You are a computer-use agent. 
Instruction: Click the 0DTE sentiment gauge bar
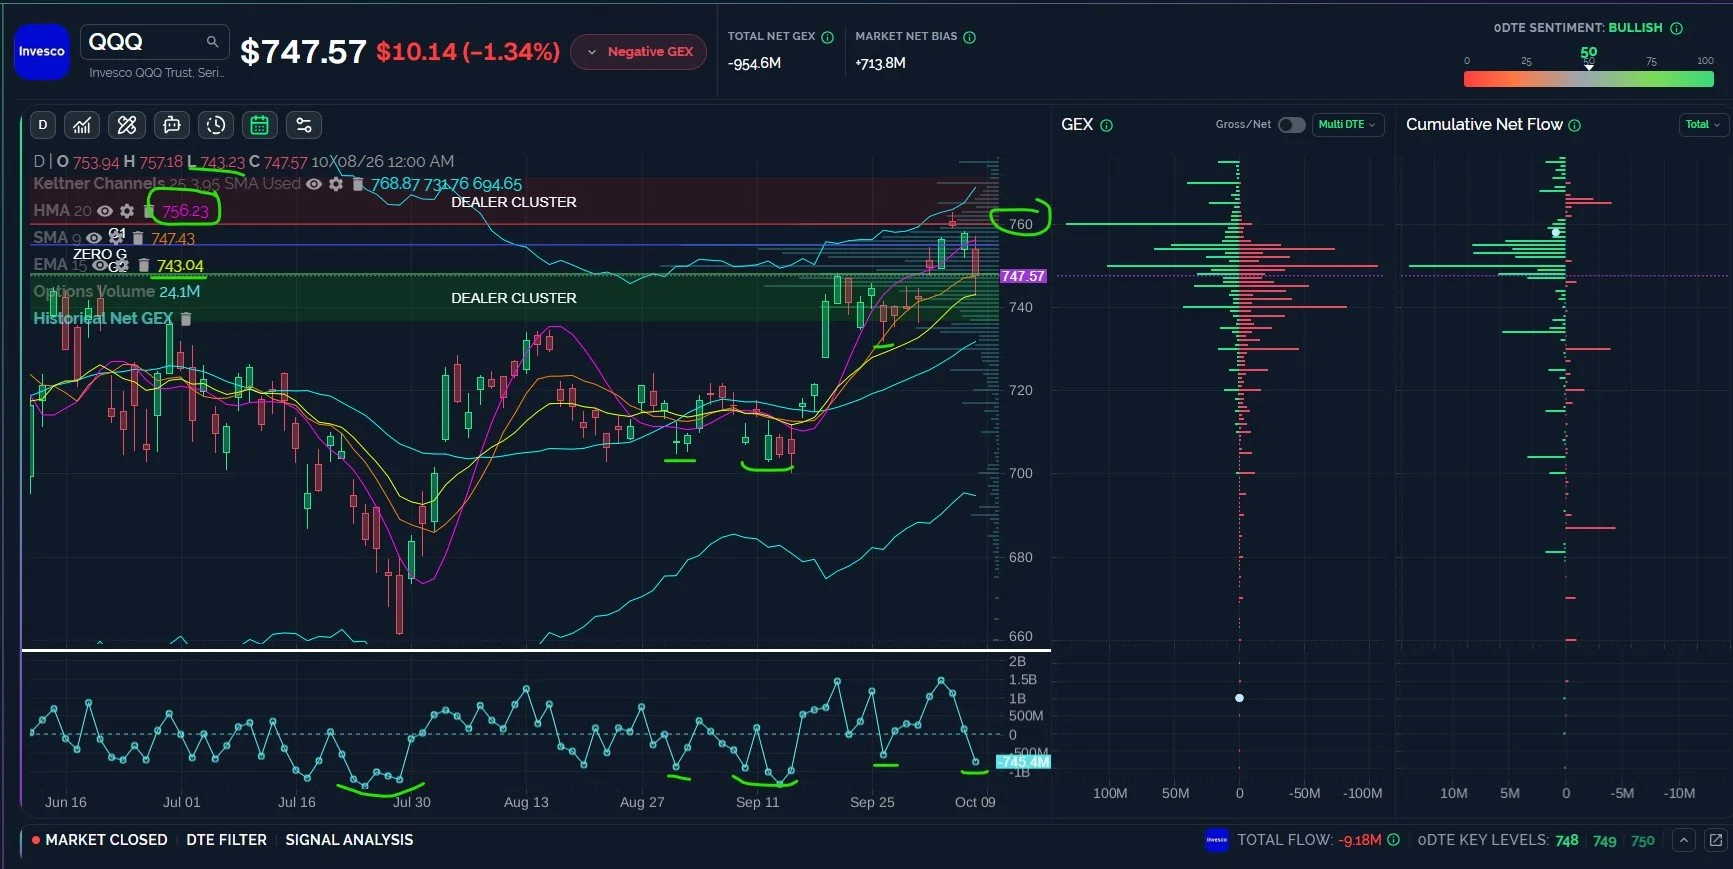(1588, 79)
